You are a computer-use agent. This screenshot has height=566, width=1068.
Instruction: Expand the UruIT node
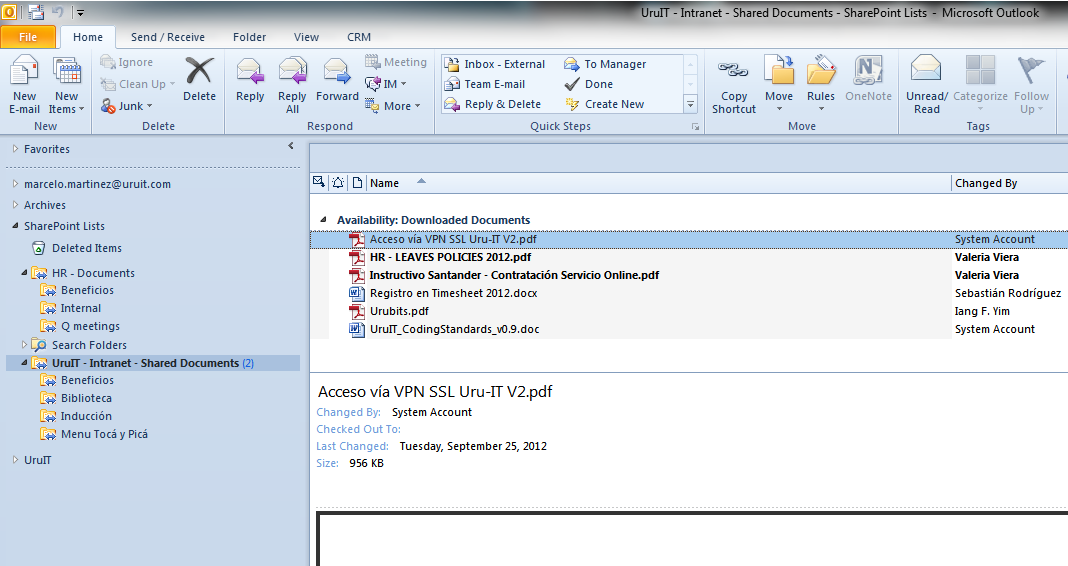point(15,460)
